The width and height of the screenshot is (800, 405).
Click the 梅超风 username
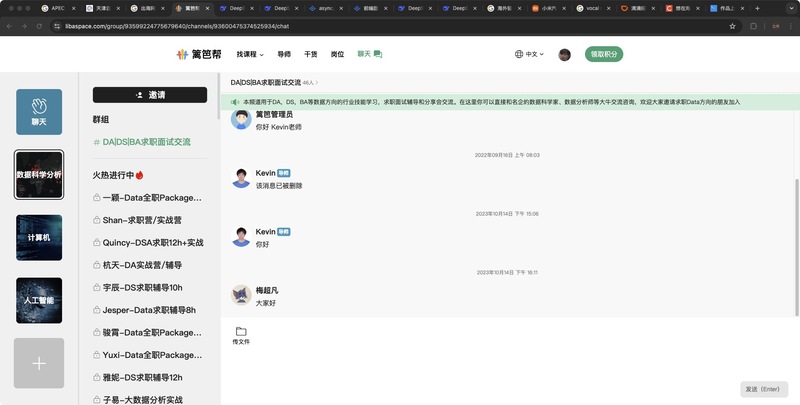pyautogui.click(x=267, y=290)
